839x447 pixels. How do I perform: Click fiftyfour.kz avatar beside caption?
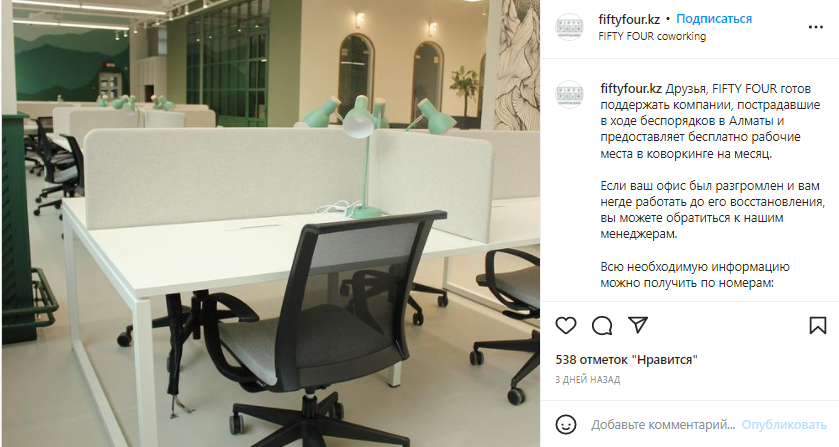(569, 94)
